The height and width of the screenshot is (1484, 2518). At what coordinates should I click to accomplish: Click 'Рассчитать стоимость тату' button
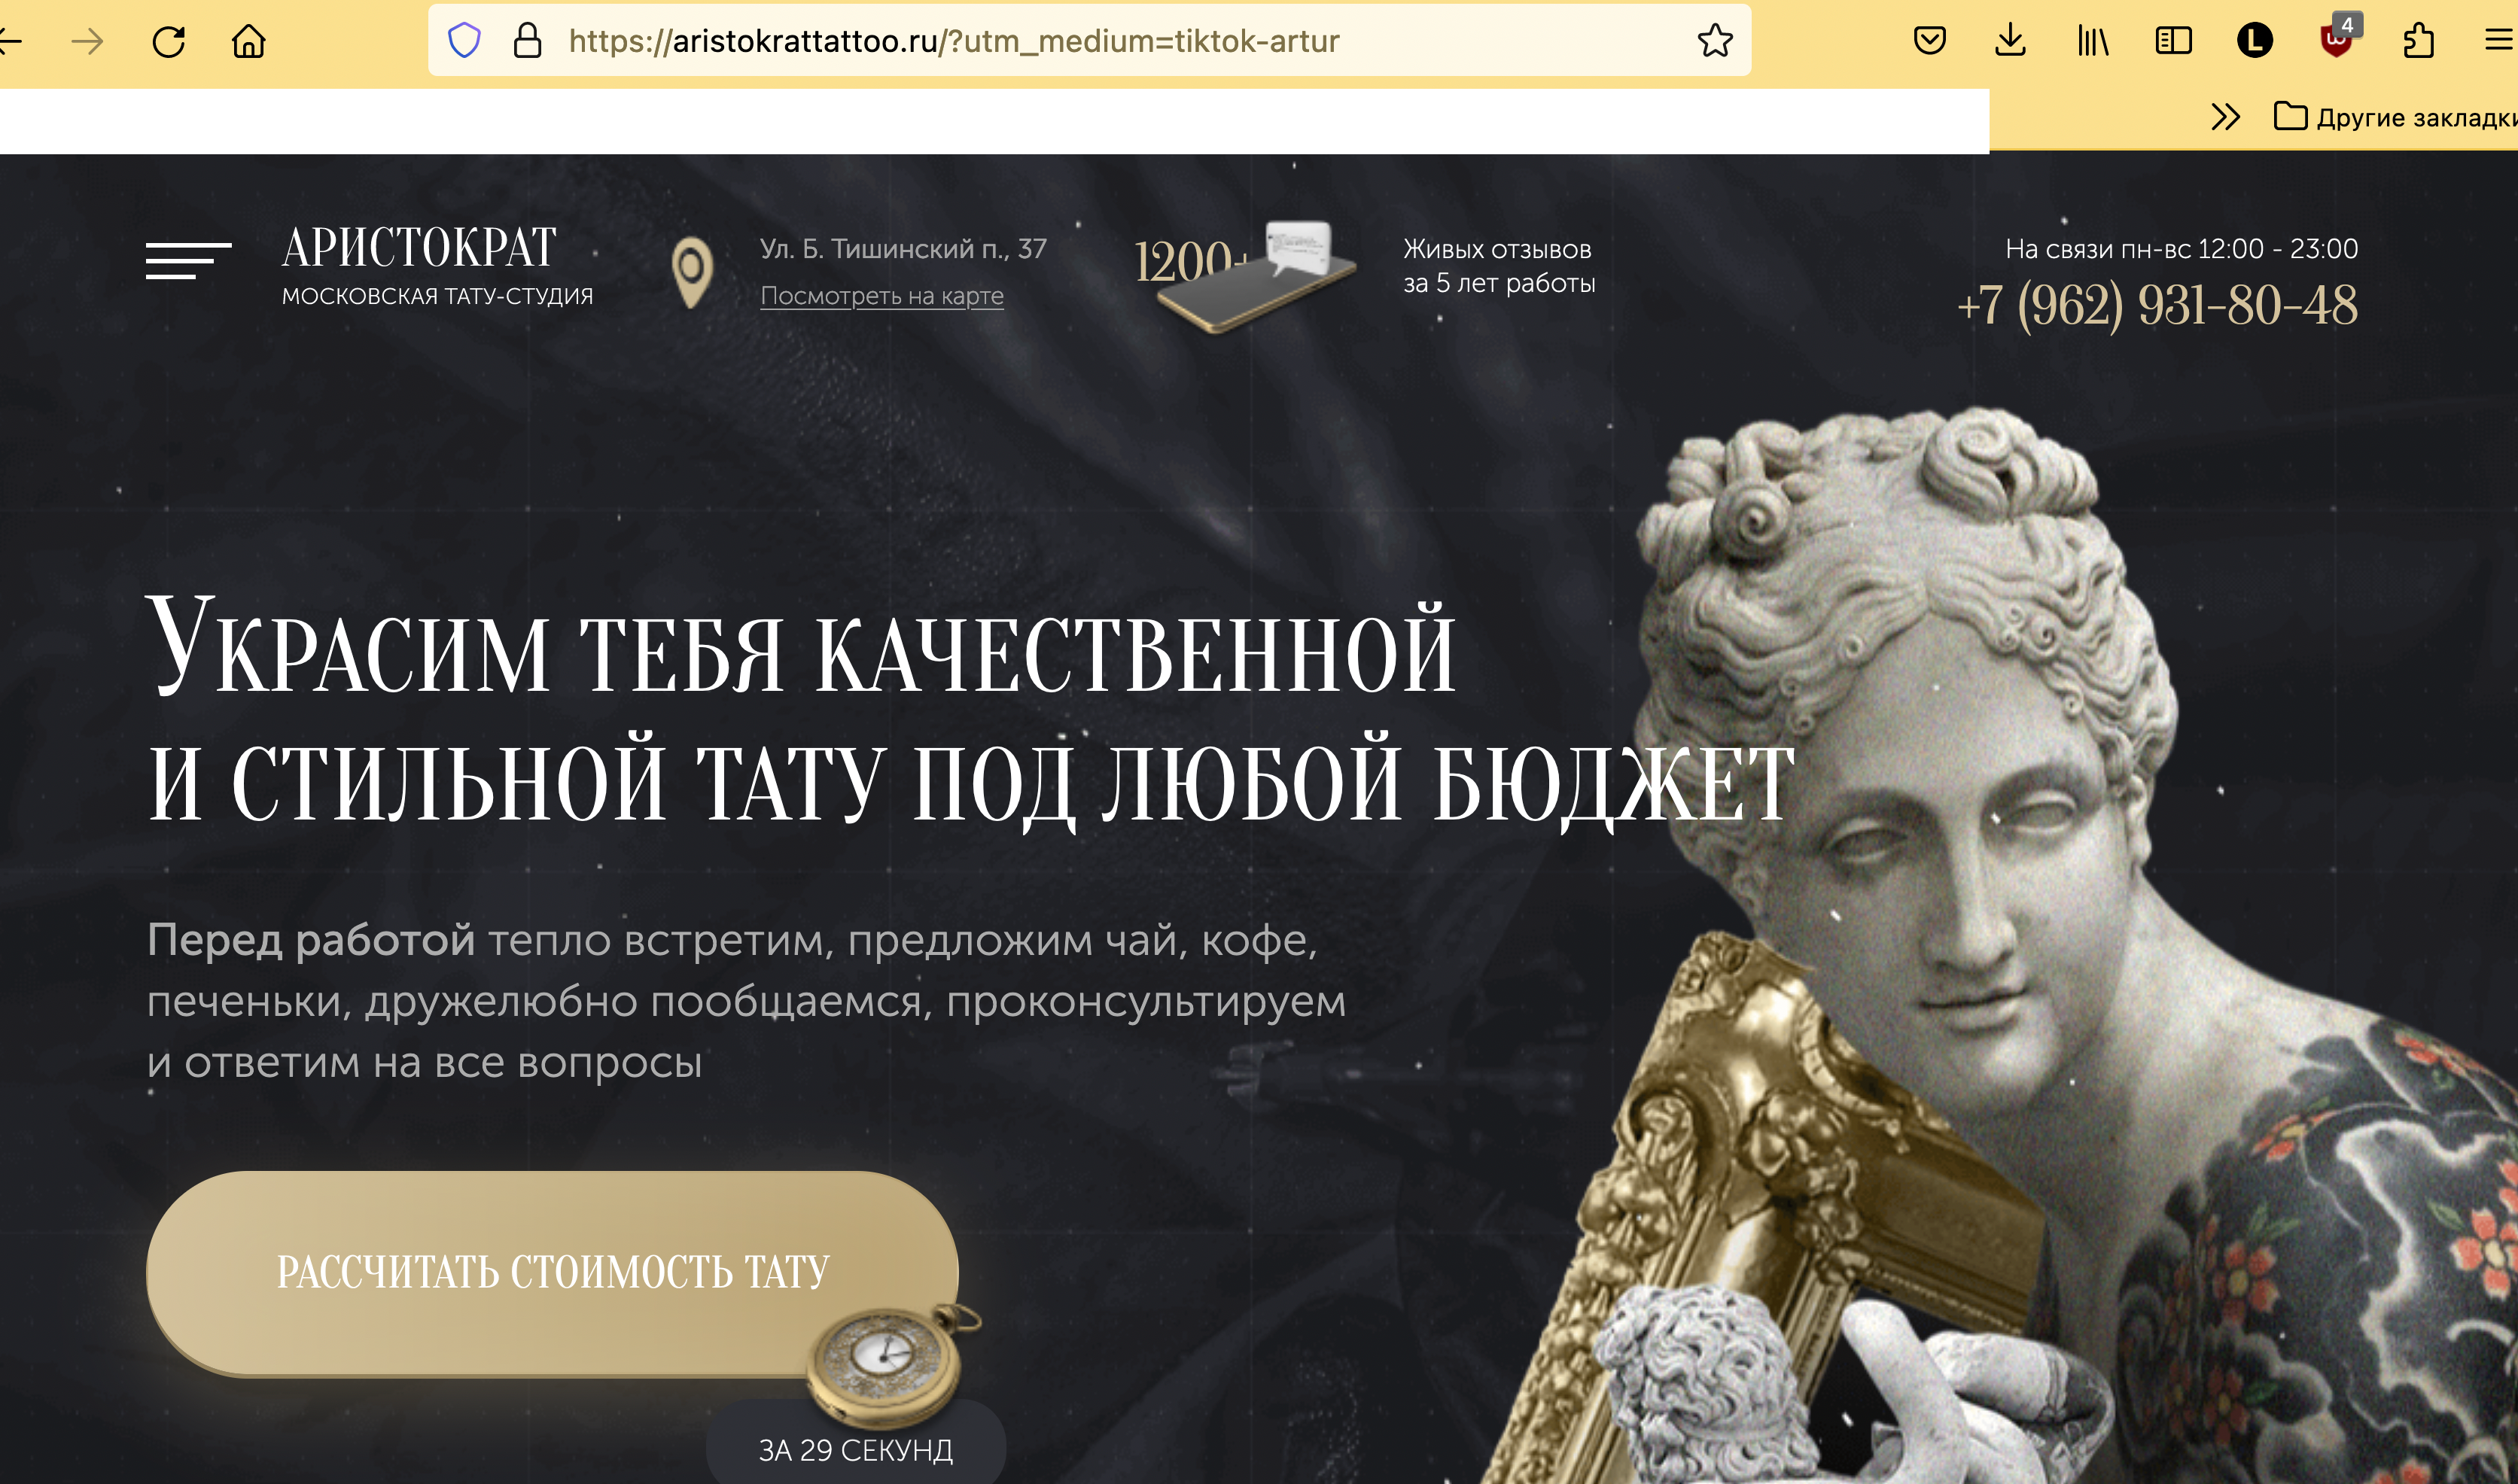click(552, 1272)
